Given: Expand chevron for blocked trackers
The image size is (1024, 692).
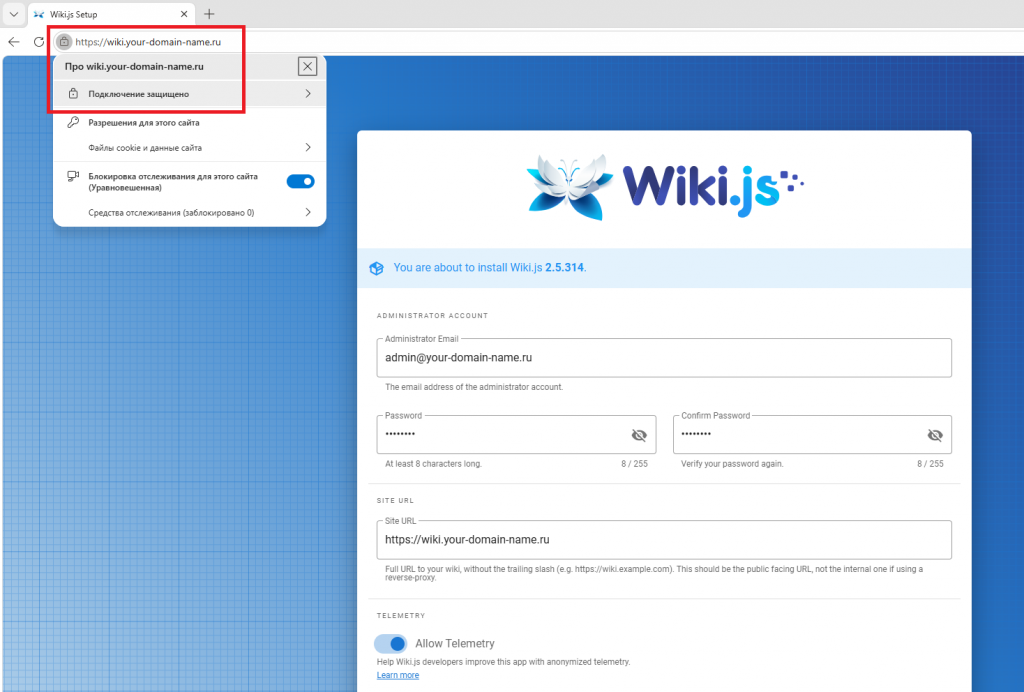Looking at the screenshot, I should 308,212.
